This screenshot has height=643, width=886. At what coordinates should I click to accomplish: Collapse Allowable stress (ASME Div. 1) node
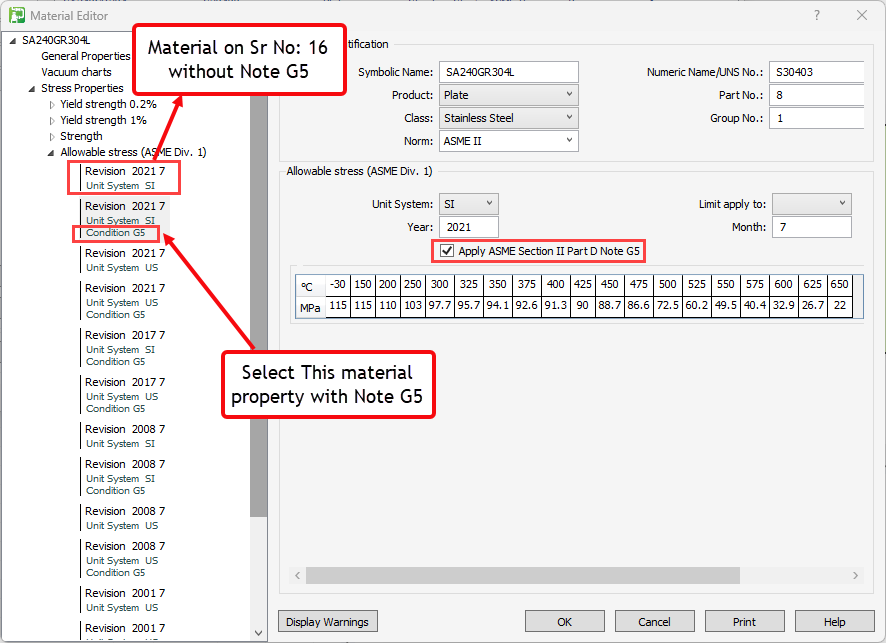tap(51, 153)
